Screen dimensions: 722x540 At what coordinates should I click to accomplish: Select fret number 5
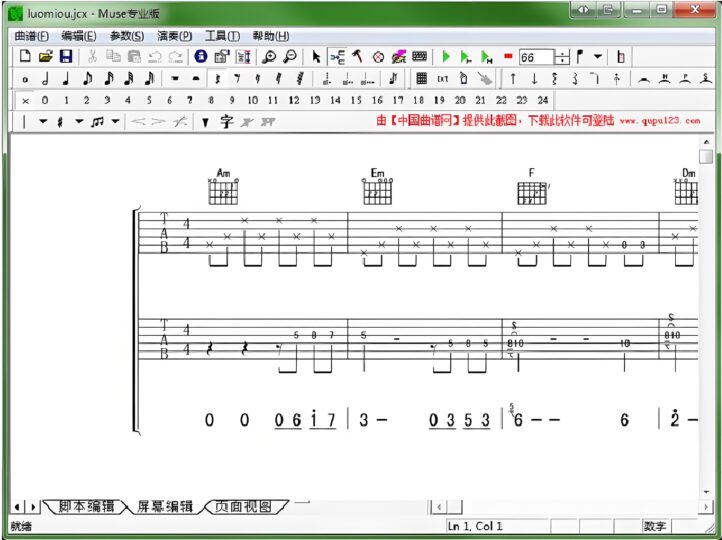coord(149,100)
